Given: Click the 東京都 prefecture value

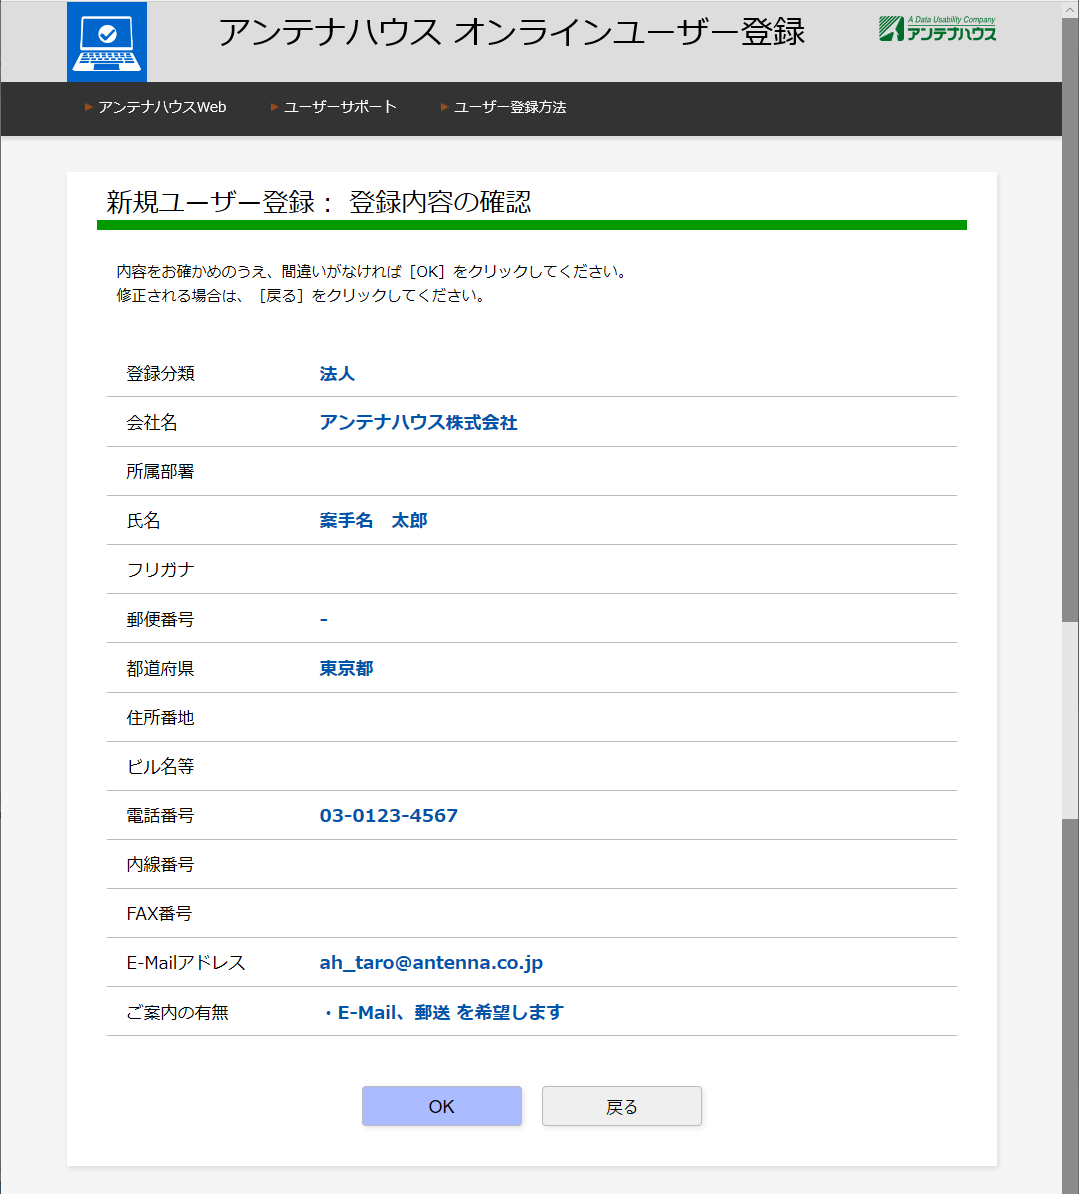Looking at the screenshot, I should click(x=345, y=667).
